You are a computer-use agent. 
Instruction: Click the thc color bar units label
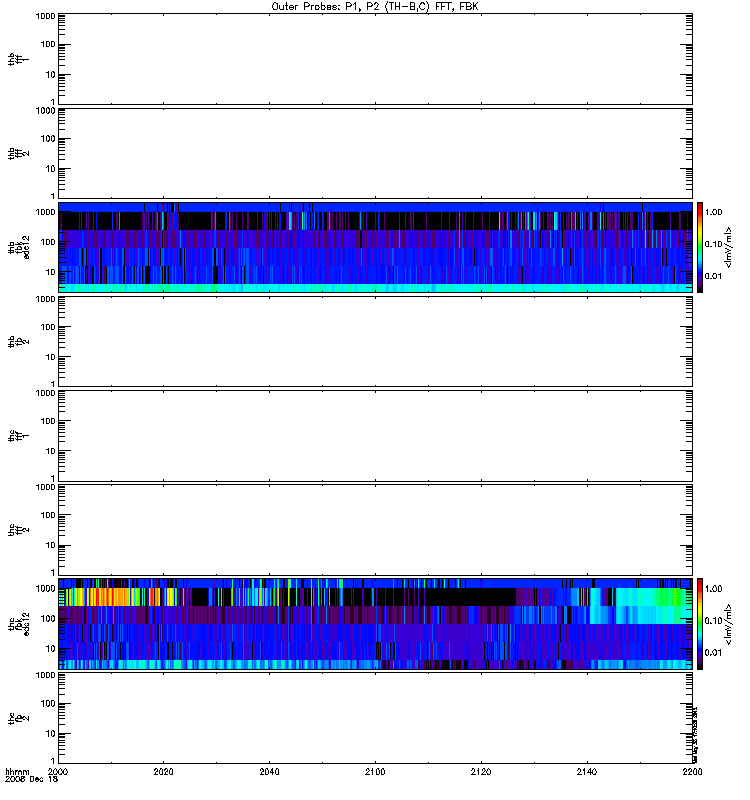click(729, 624)
